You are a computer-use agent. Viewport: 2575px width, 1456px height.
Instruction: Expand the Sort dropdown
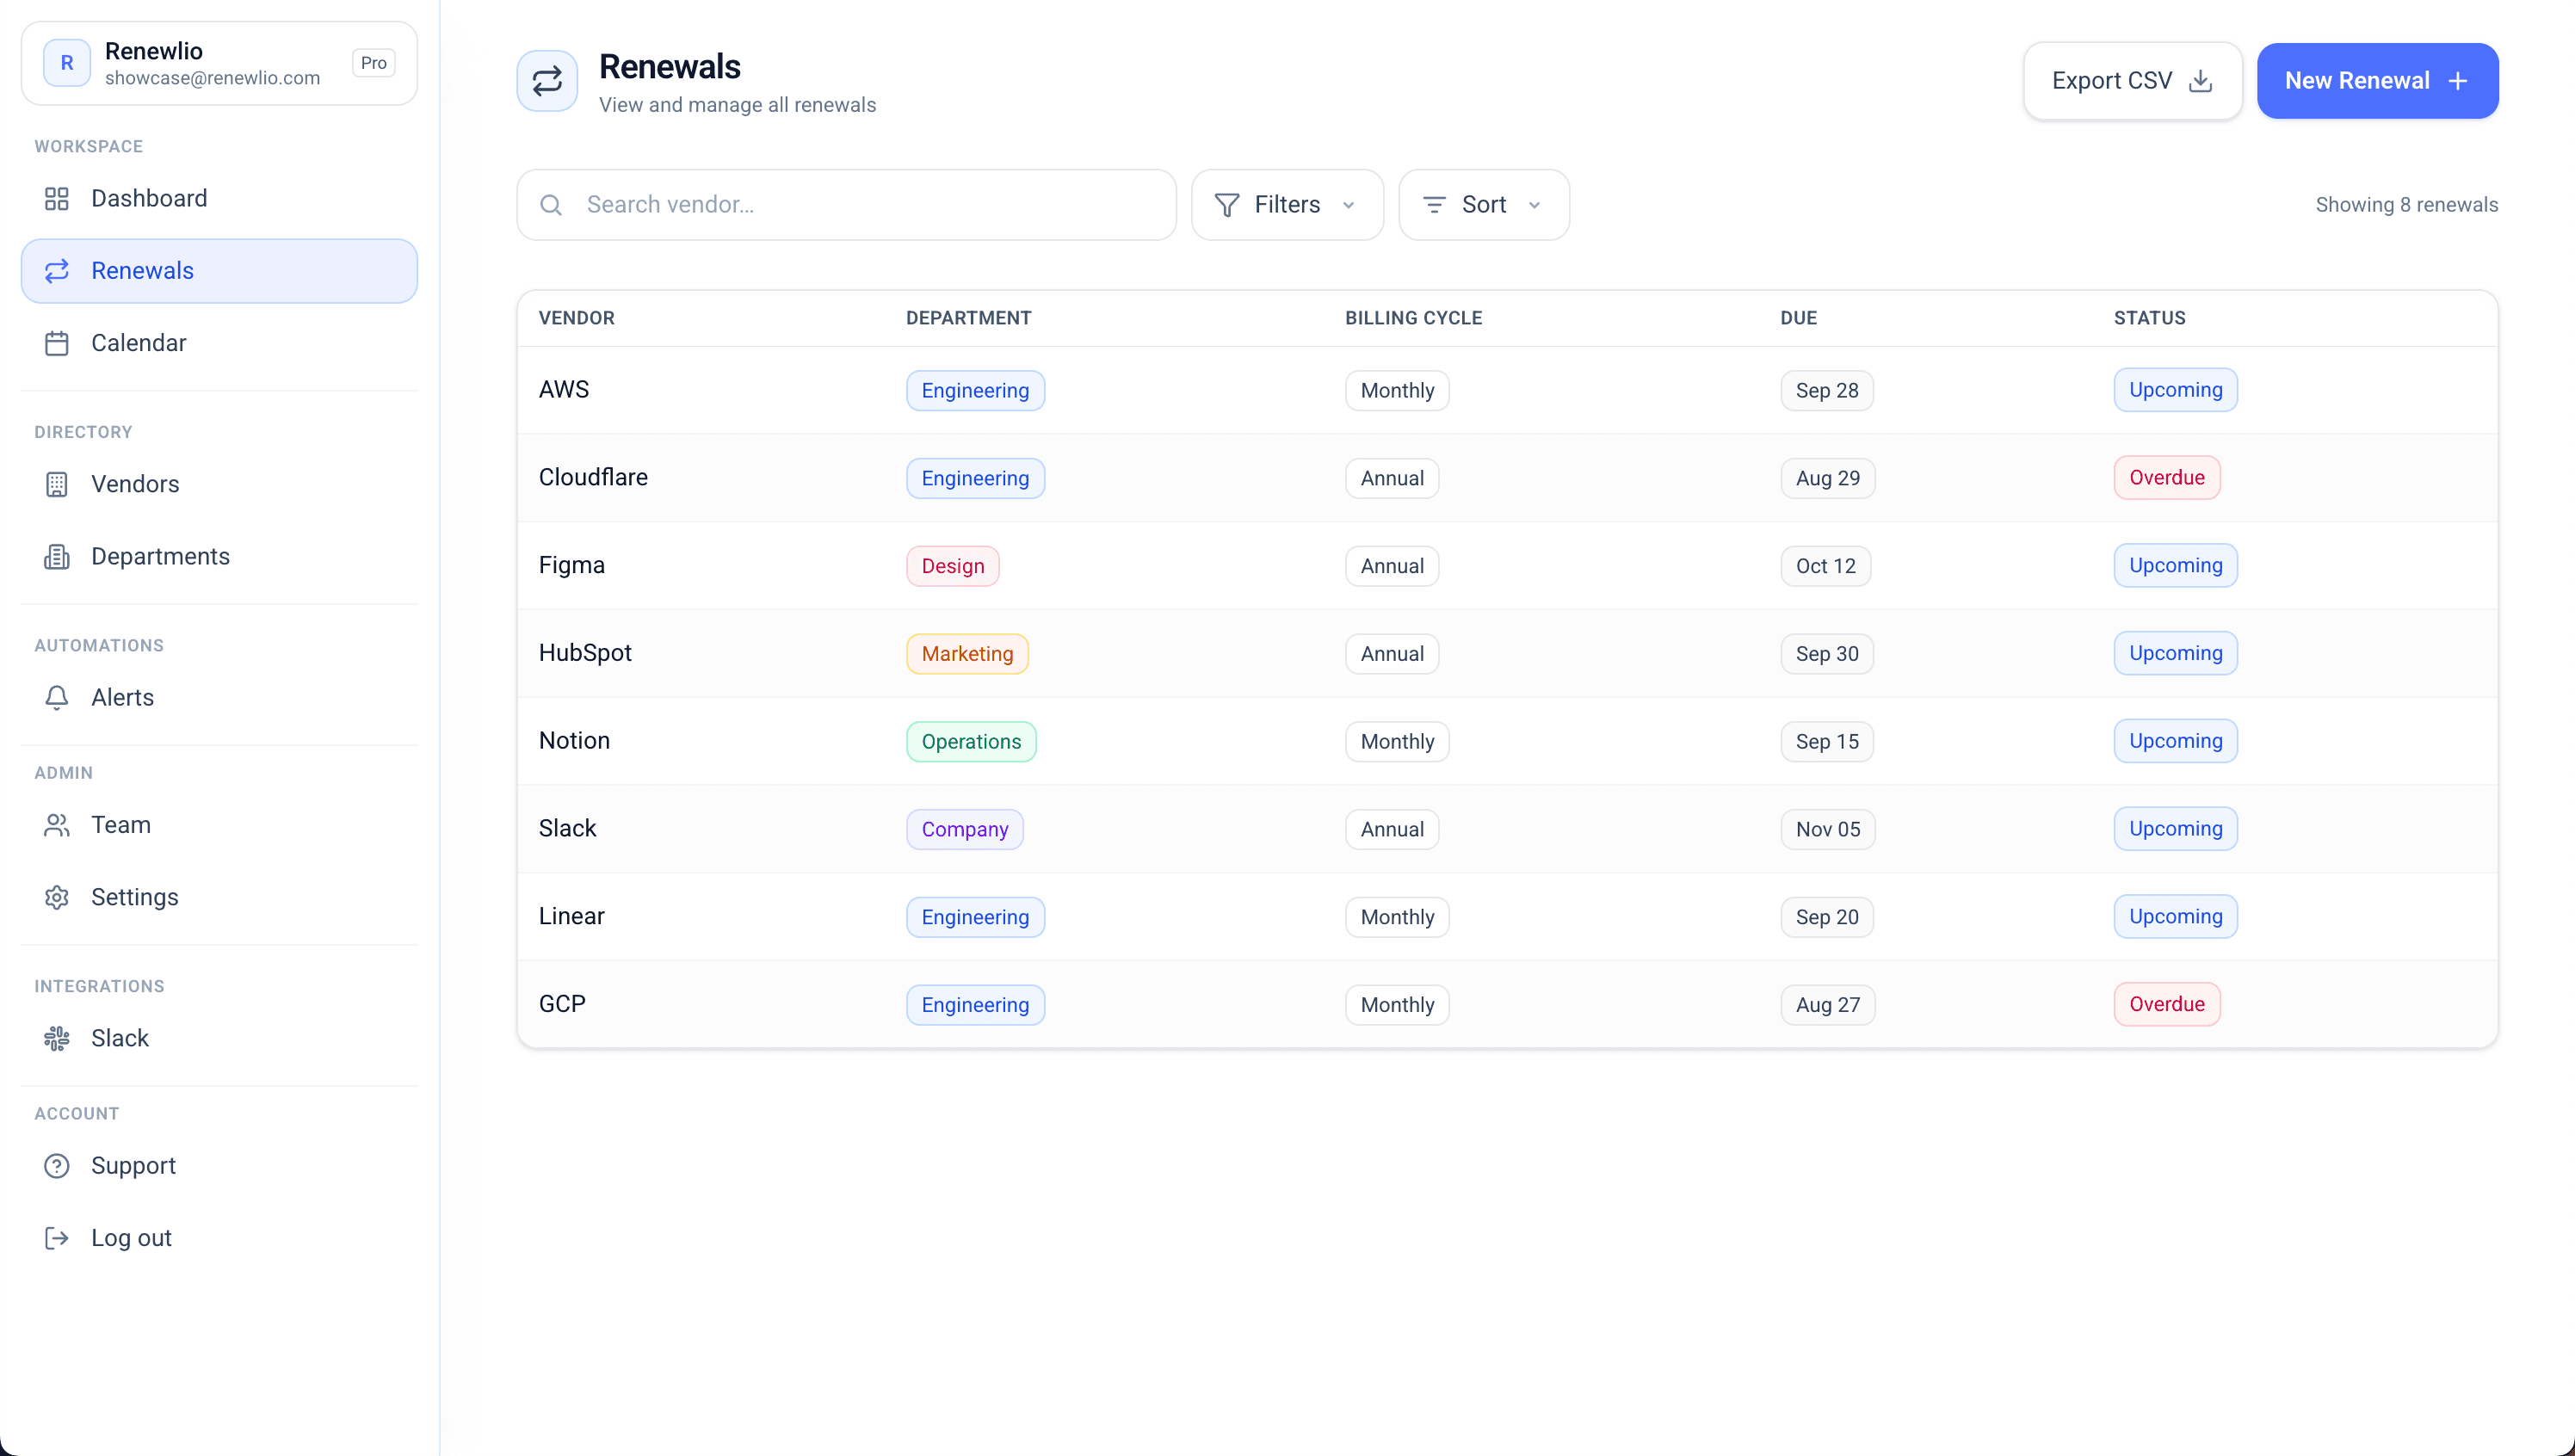(1482, 205)
